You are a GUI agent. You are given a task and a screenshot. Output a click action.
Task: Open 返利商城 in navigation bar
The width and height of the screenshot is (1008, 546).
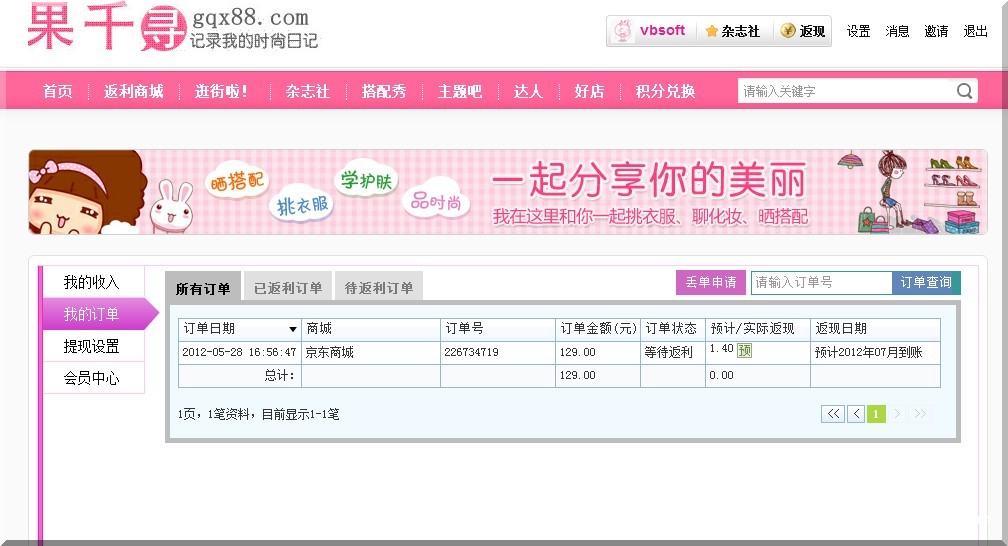coord(133,91)
